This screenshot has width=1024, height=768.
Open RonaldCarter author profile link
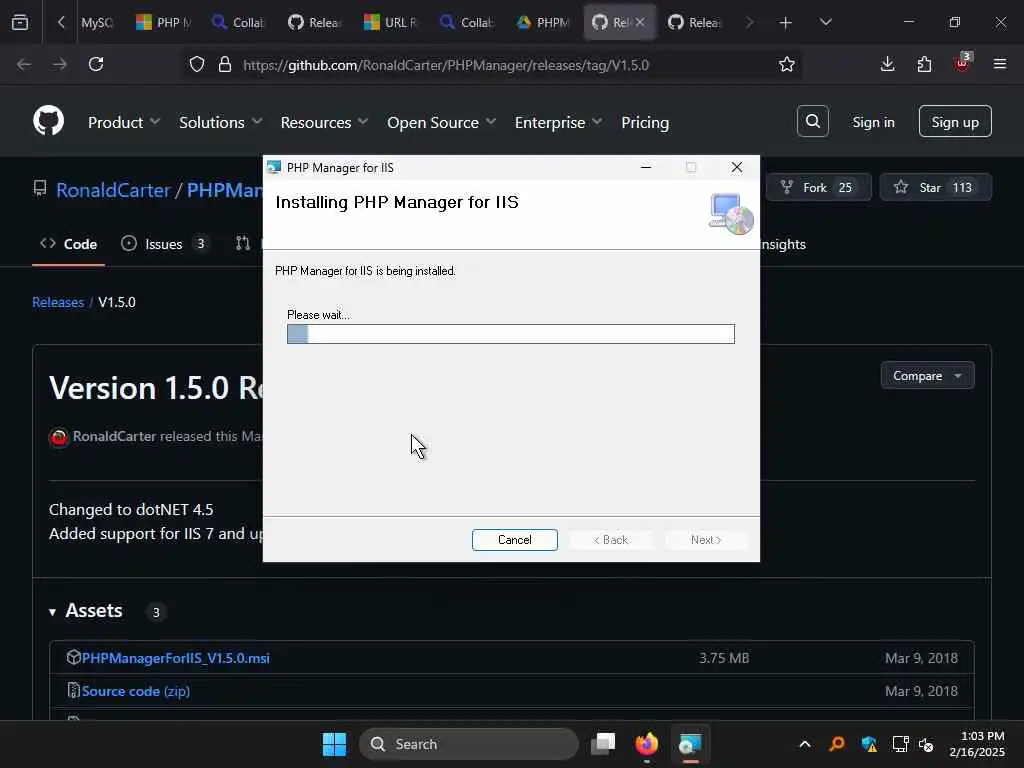(114, 436)
